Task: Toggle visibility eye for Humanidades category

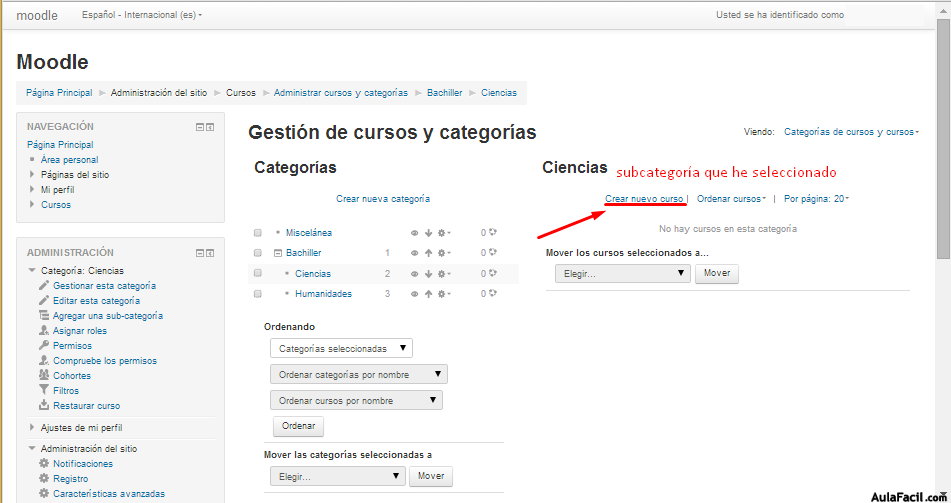Action: tap(414, 294)
